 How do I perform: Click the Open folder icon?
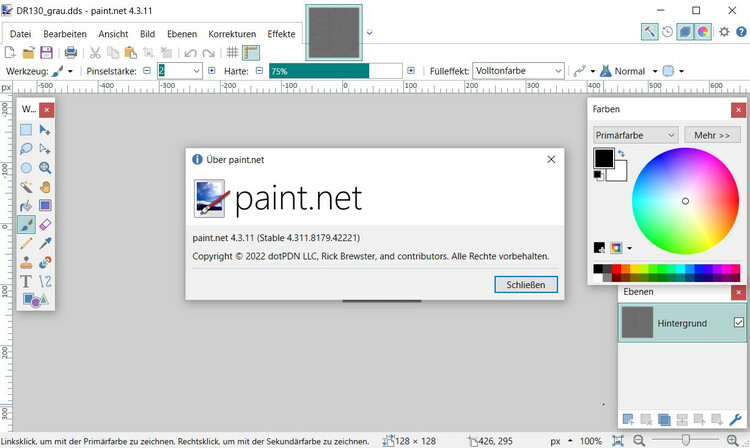(28, 52)
